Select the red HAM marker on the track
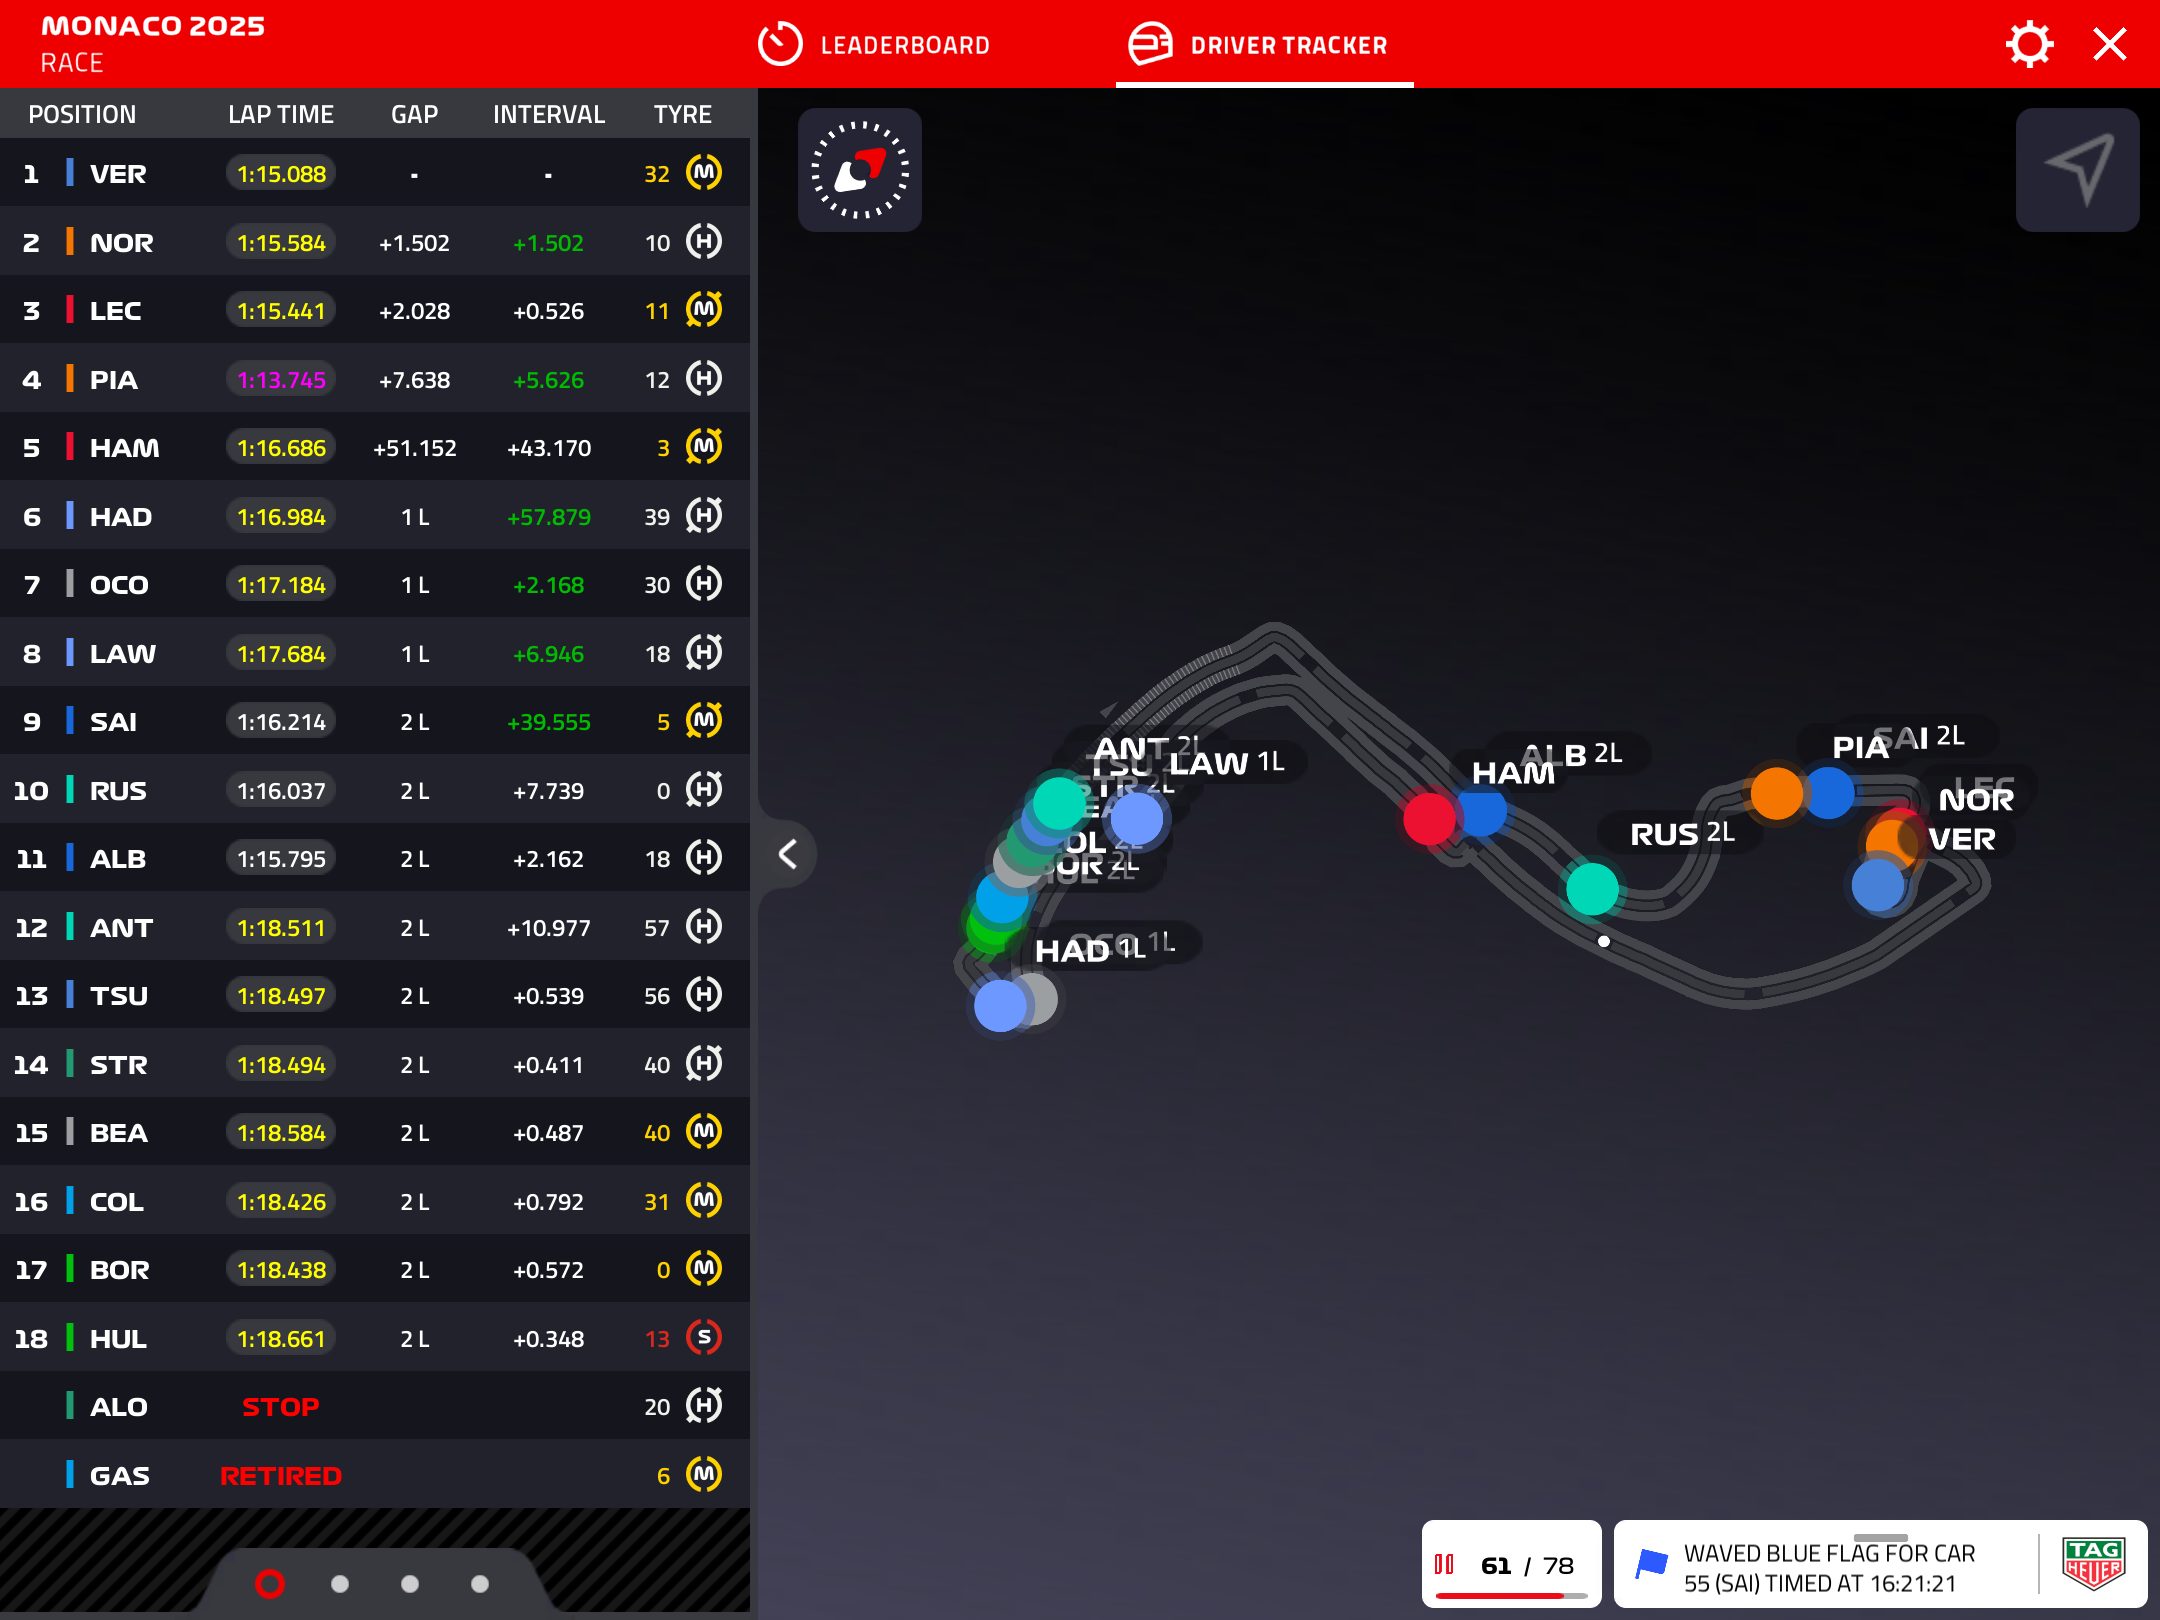 pos(1429,819)
